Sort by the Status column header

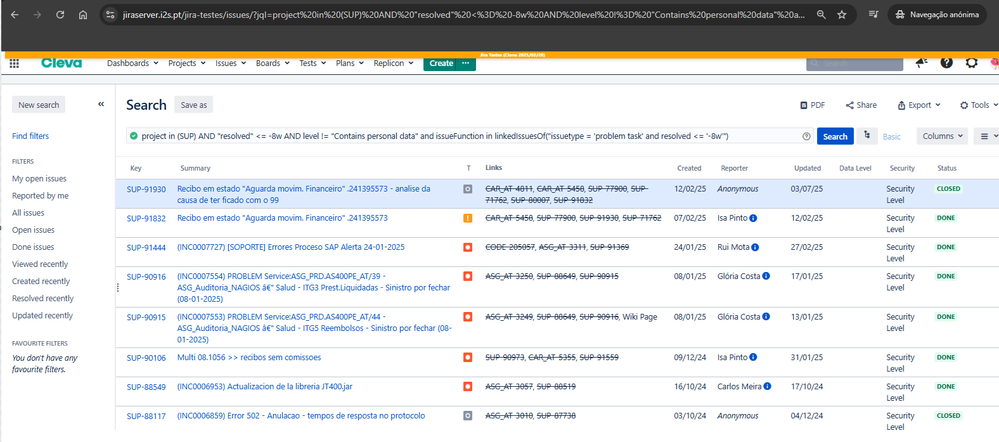pyautogui.click(x=947, y=168)
